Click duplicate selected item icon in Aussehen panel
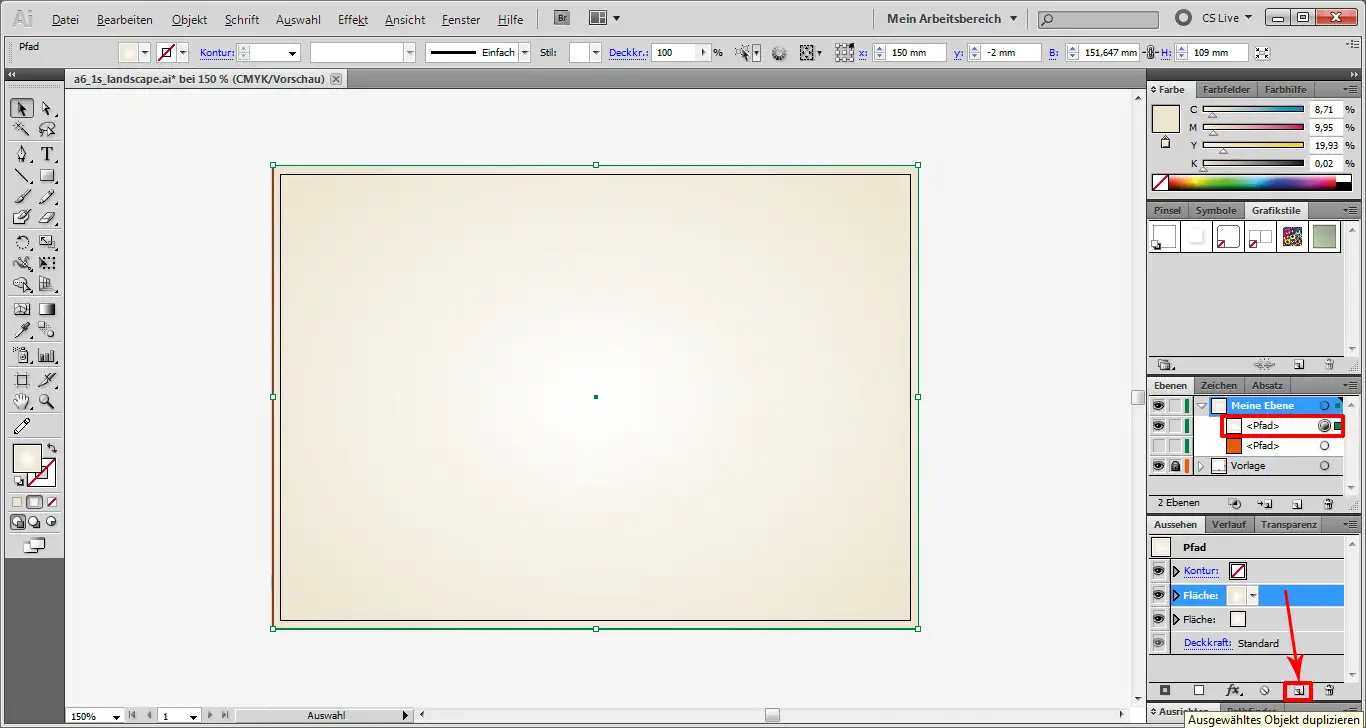 [1298, 690]
